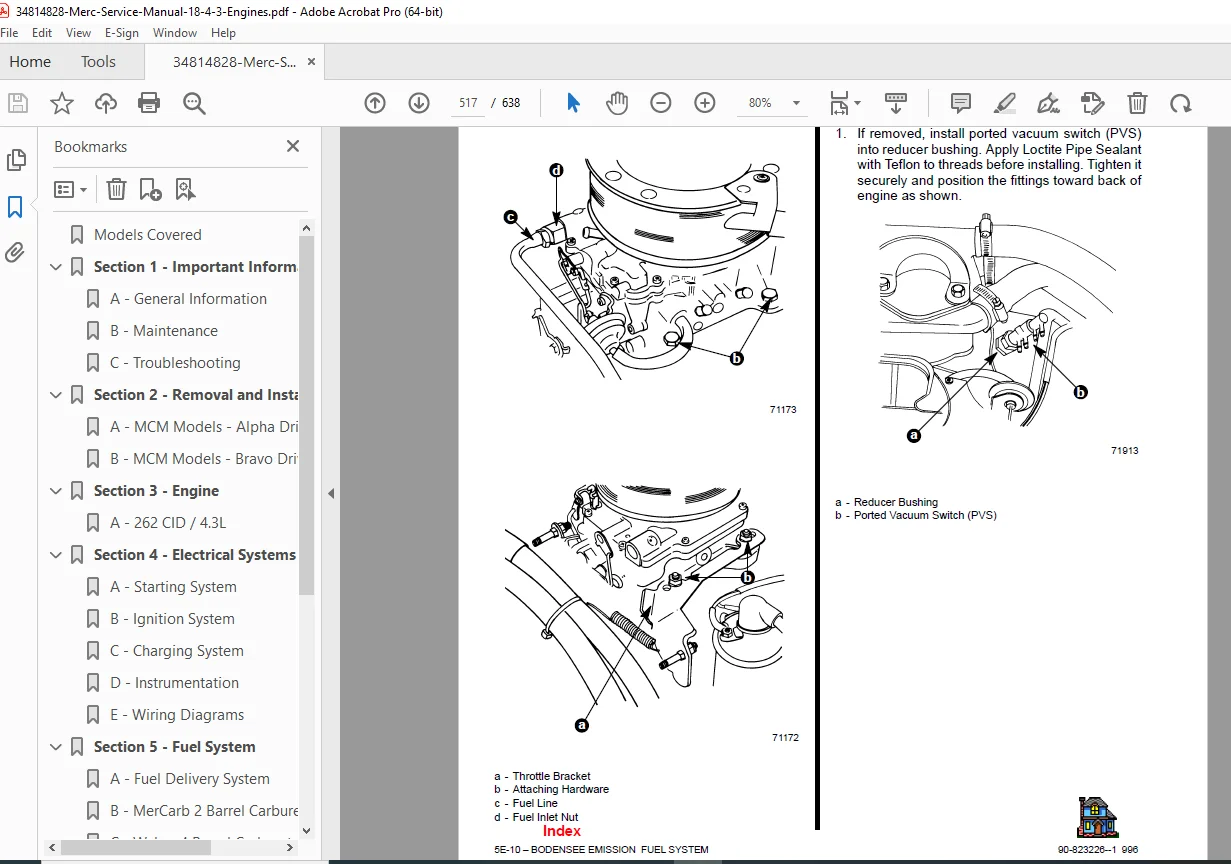Screen dimensions: 1231x864
Task: Open the Help menu
Action: [x=223, y=33]
